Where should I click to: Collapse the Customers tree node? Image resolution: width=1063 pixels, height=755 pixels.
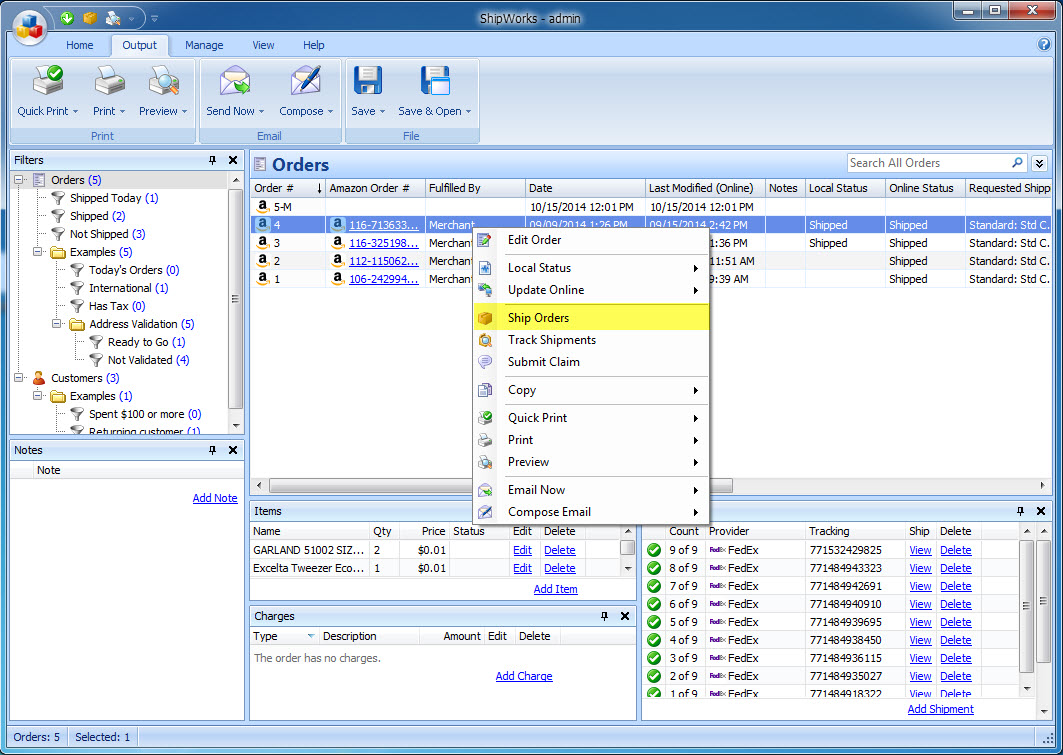click(x=19, y=378)
